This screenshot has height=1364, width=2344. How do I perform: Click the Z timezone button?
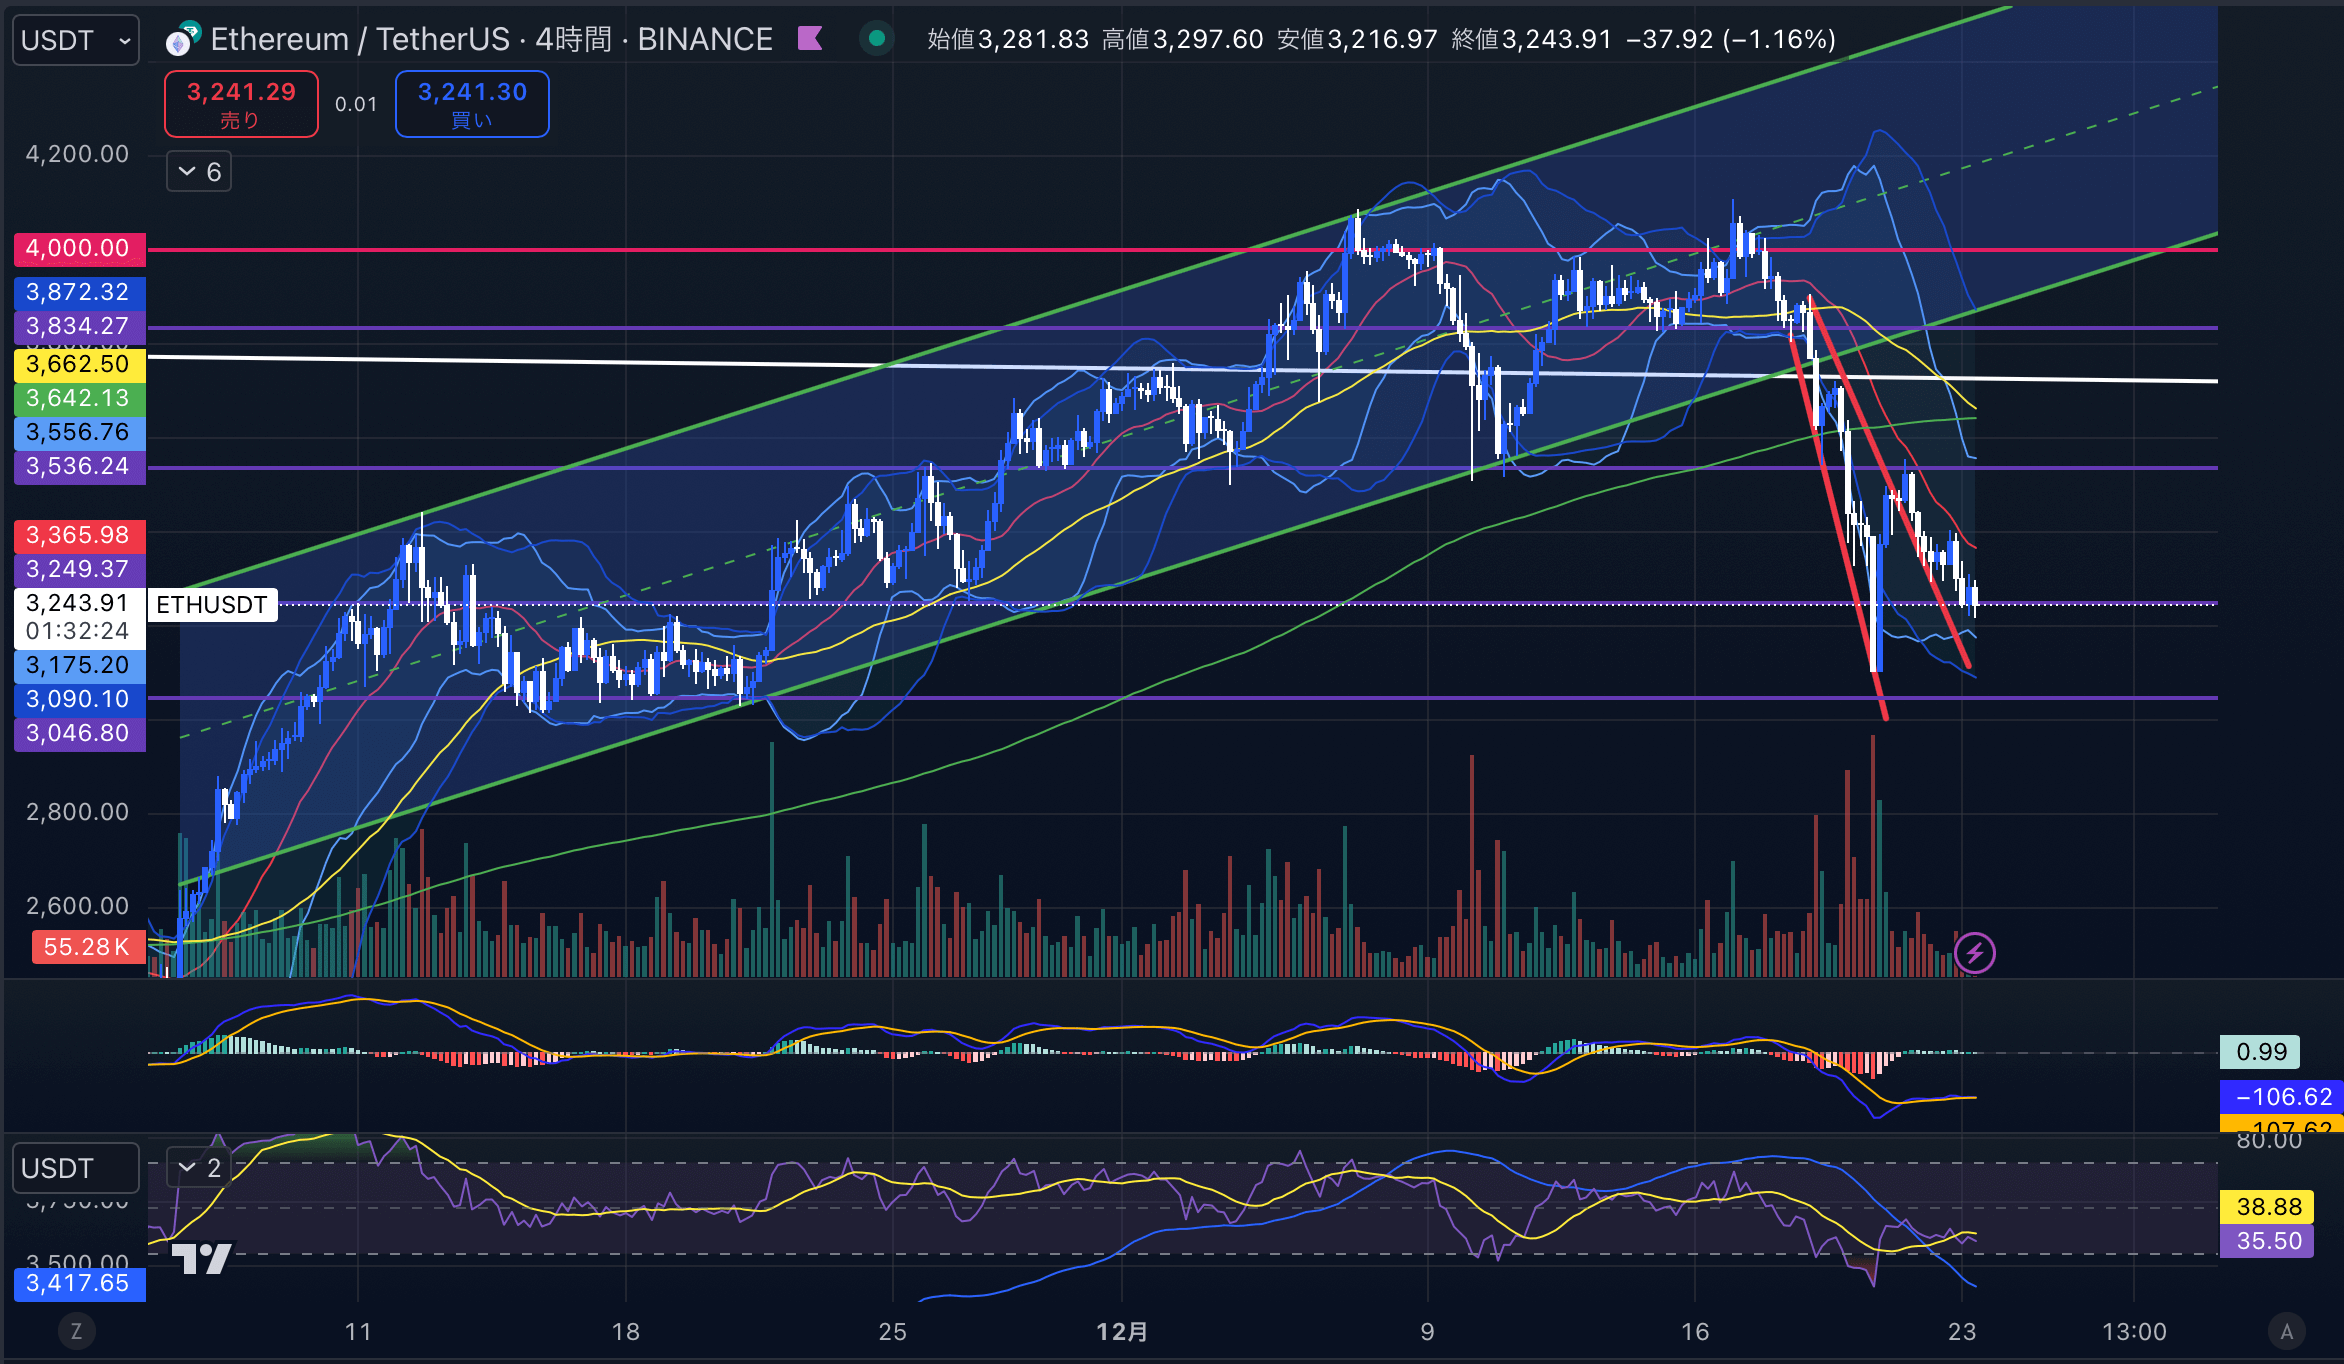click(x=76, y=1331)
